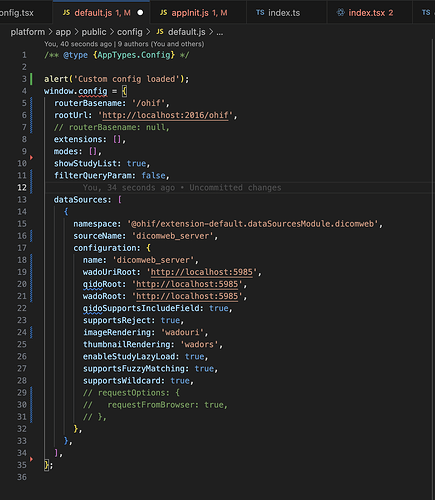Click the red fold marker near line 35
Viewport: 435px width, 500px height.
(x=31, y=459)
